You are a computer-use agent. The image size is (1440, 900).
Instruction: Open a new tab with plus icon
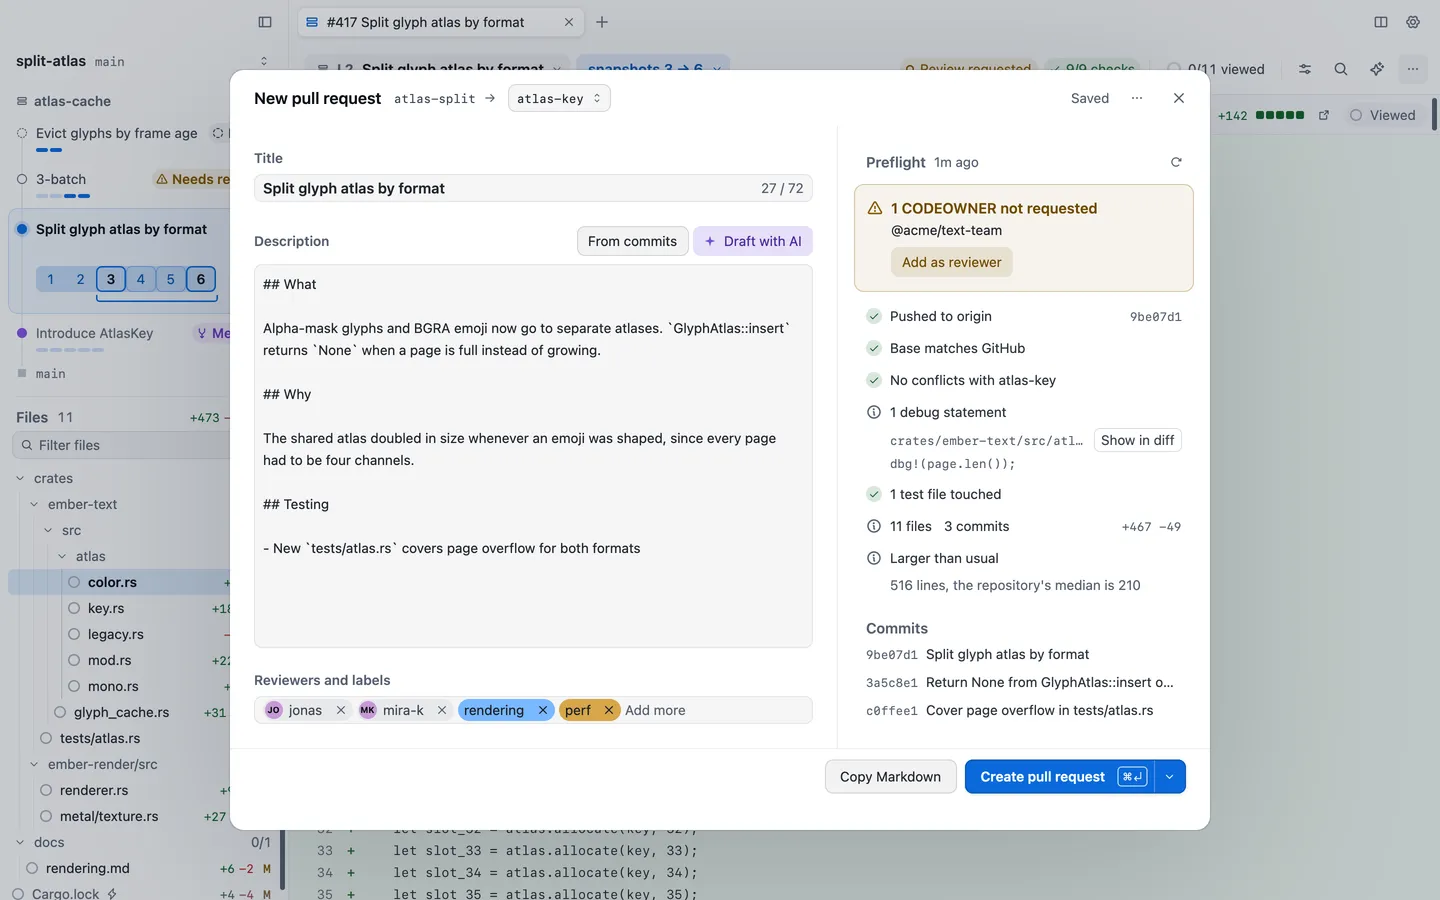602,22
